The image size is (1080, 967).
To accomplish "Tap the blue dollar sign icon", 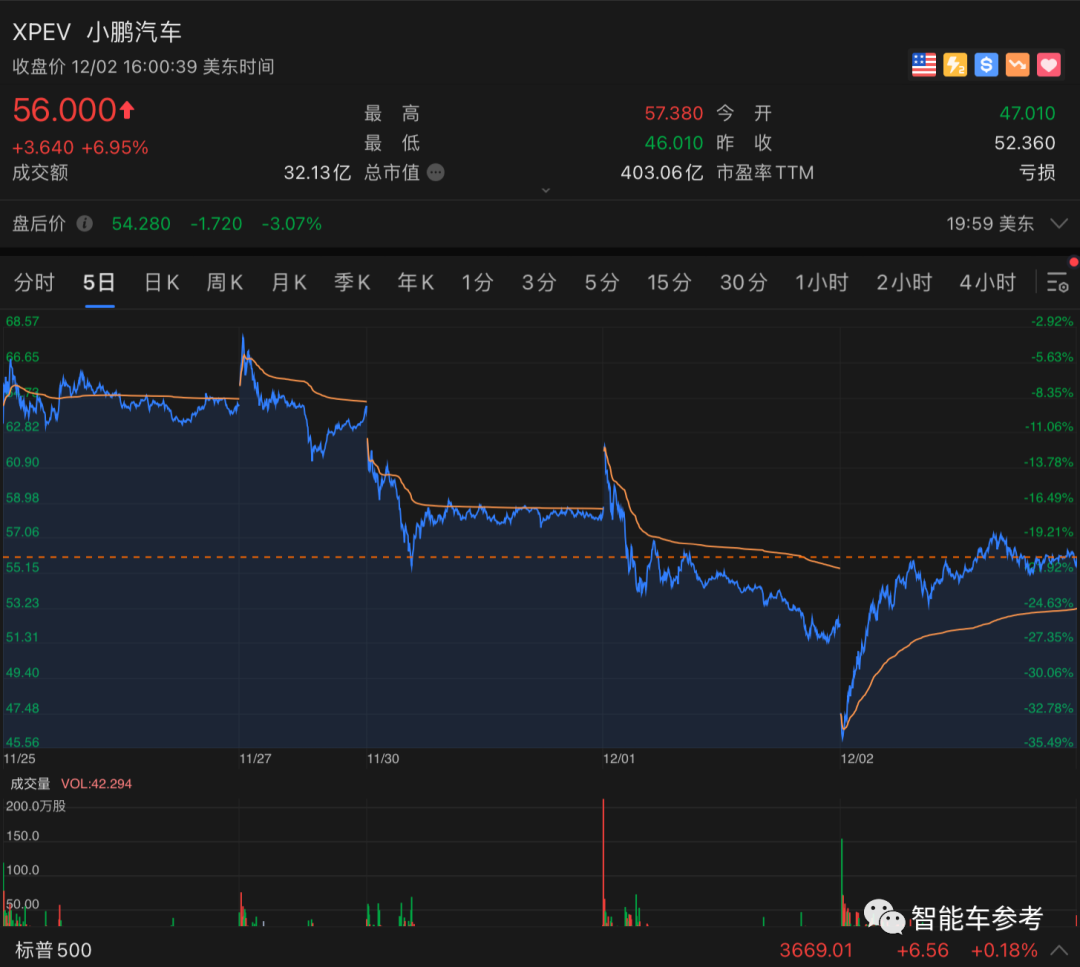I will pyautogui.click(x=986, y=65).
